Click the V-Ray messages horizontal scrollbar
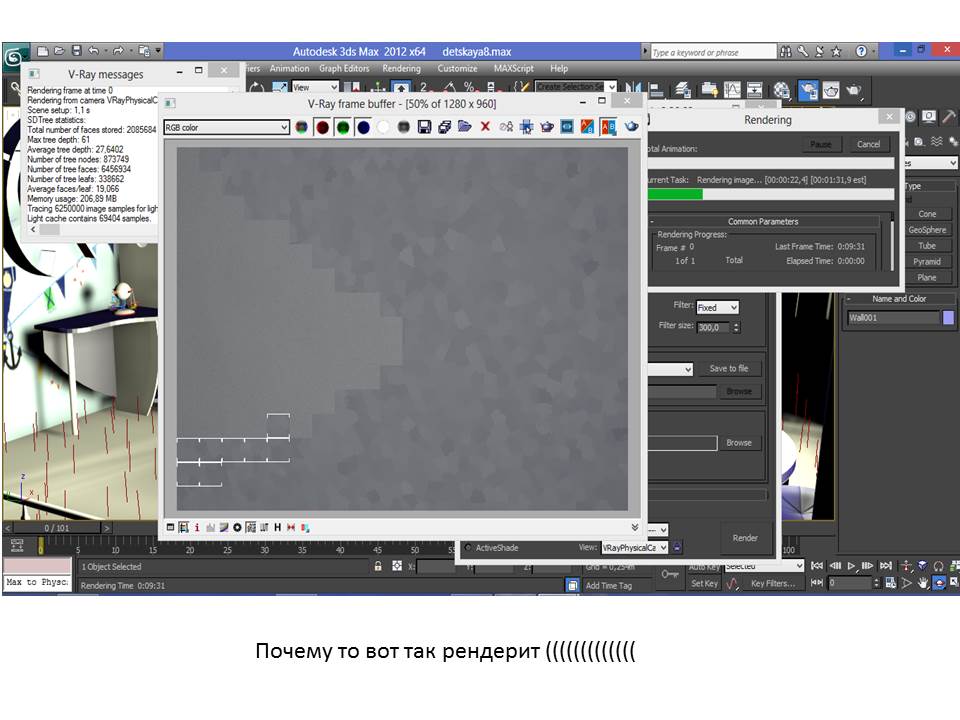 93,230
